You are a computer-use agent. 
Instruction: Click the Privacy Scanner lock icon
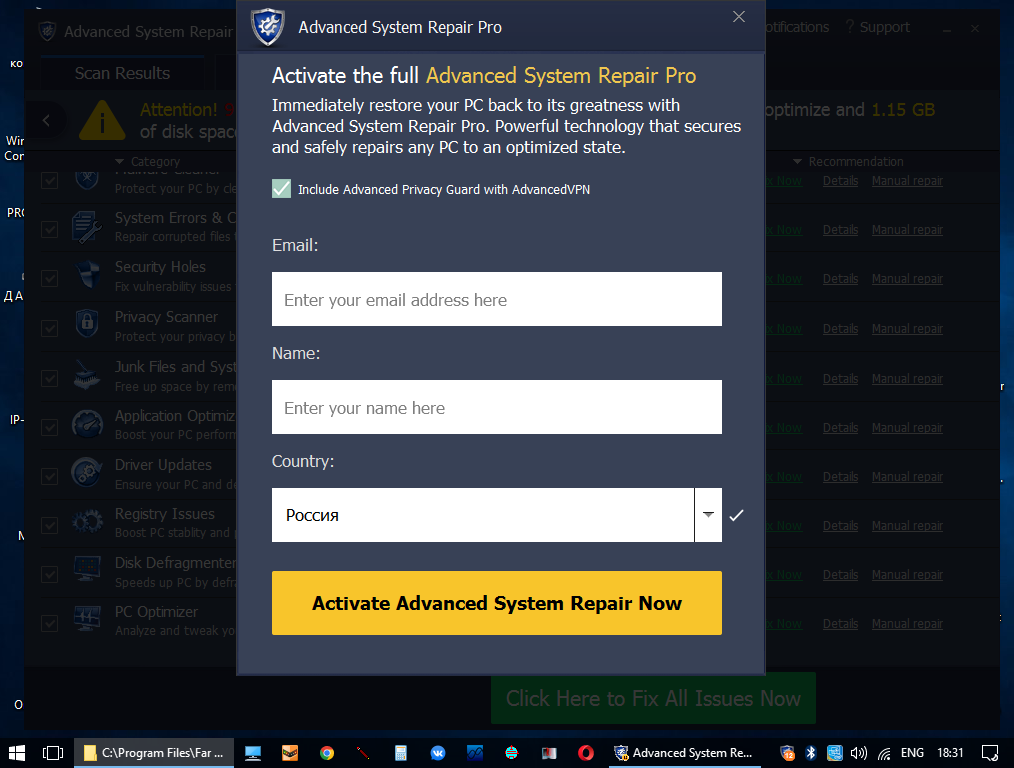pyautogui.click(x=87, y=323)
